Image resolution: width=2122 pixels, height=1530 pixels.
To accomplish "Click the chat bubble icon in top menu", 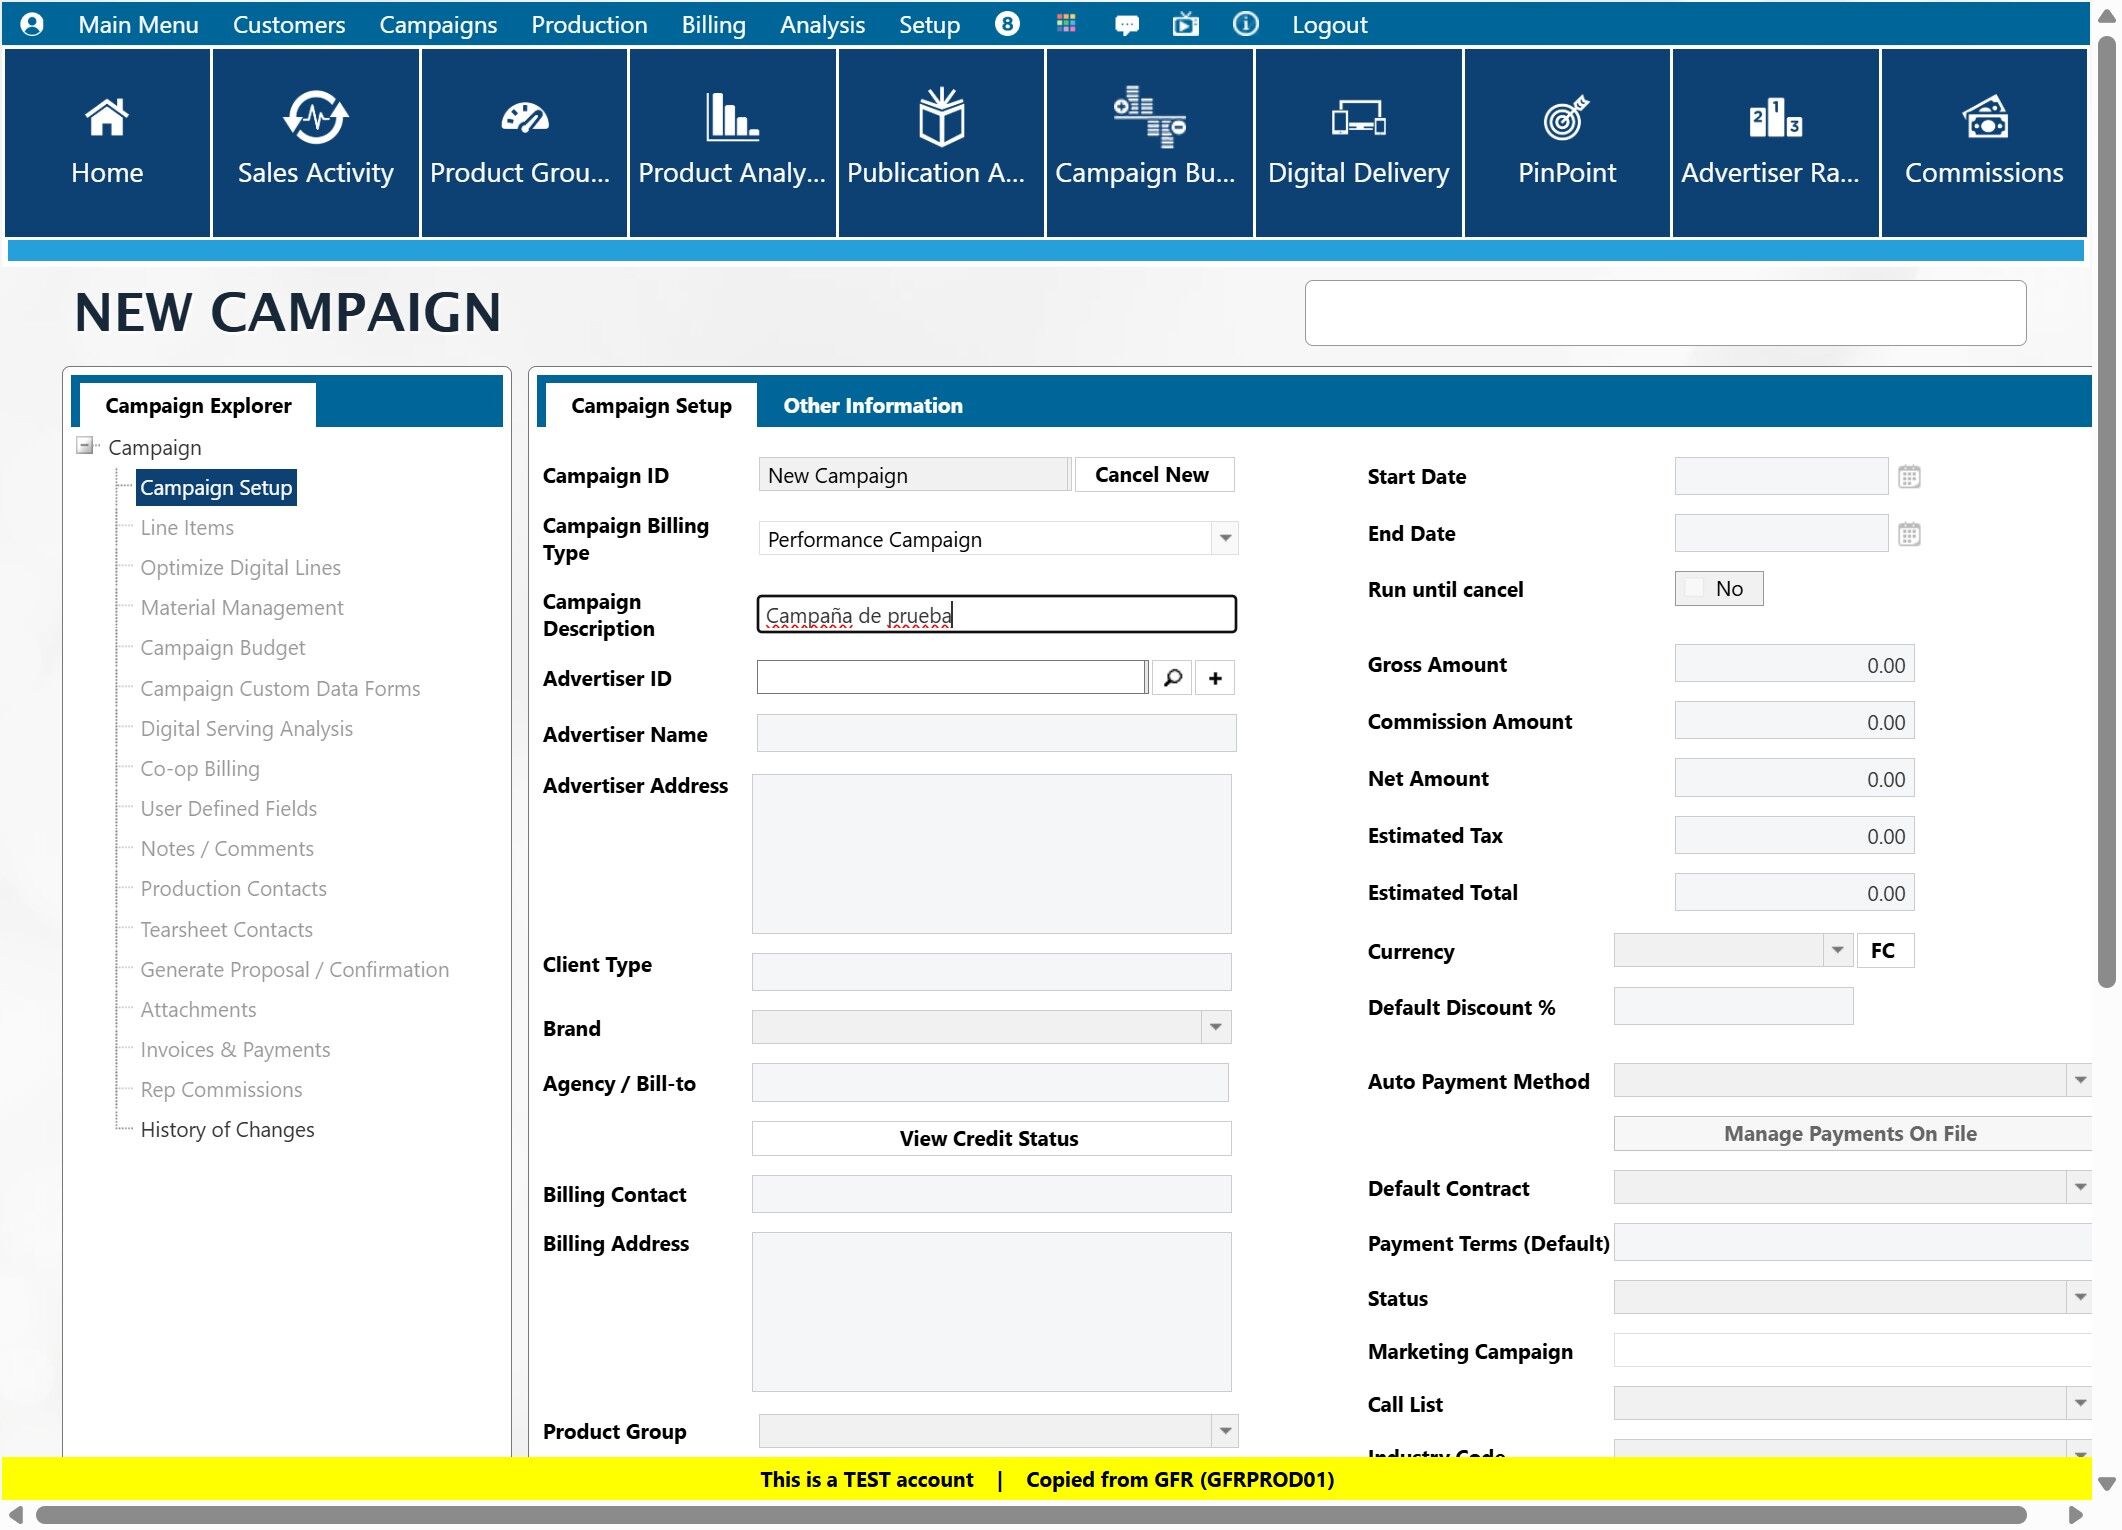I will (1126, 25).
